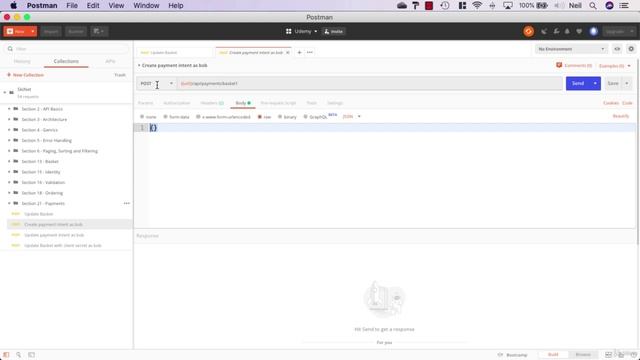Click the orange sync status icon
The width and height of the screenshot is (640, 360).
click(529, 31)
